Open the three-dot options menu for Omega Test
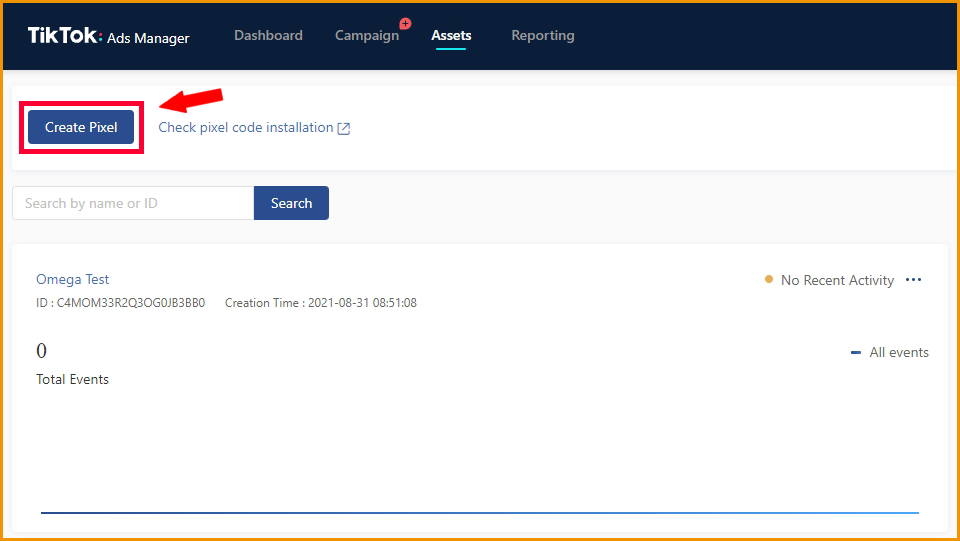Viewport: 960px width, 541px height. pyautogui.click(x=913, y=280)
